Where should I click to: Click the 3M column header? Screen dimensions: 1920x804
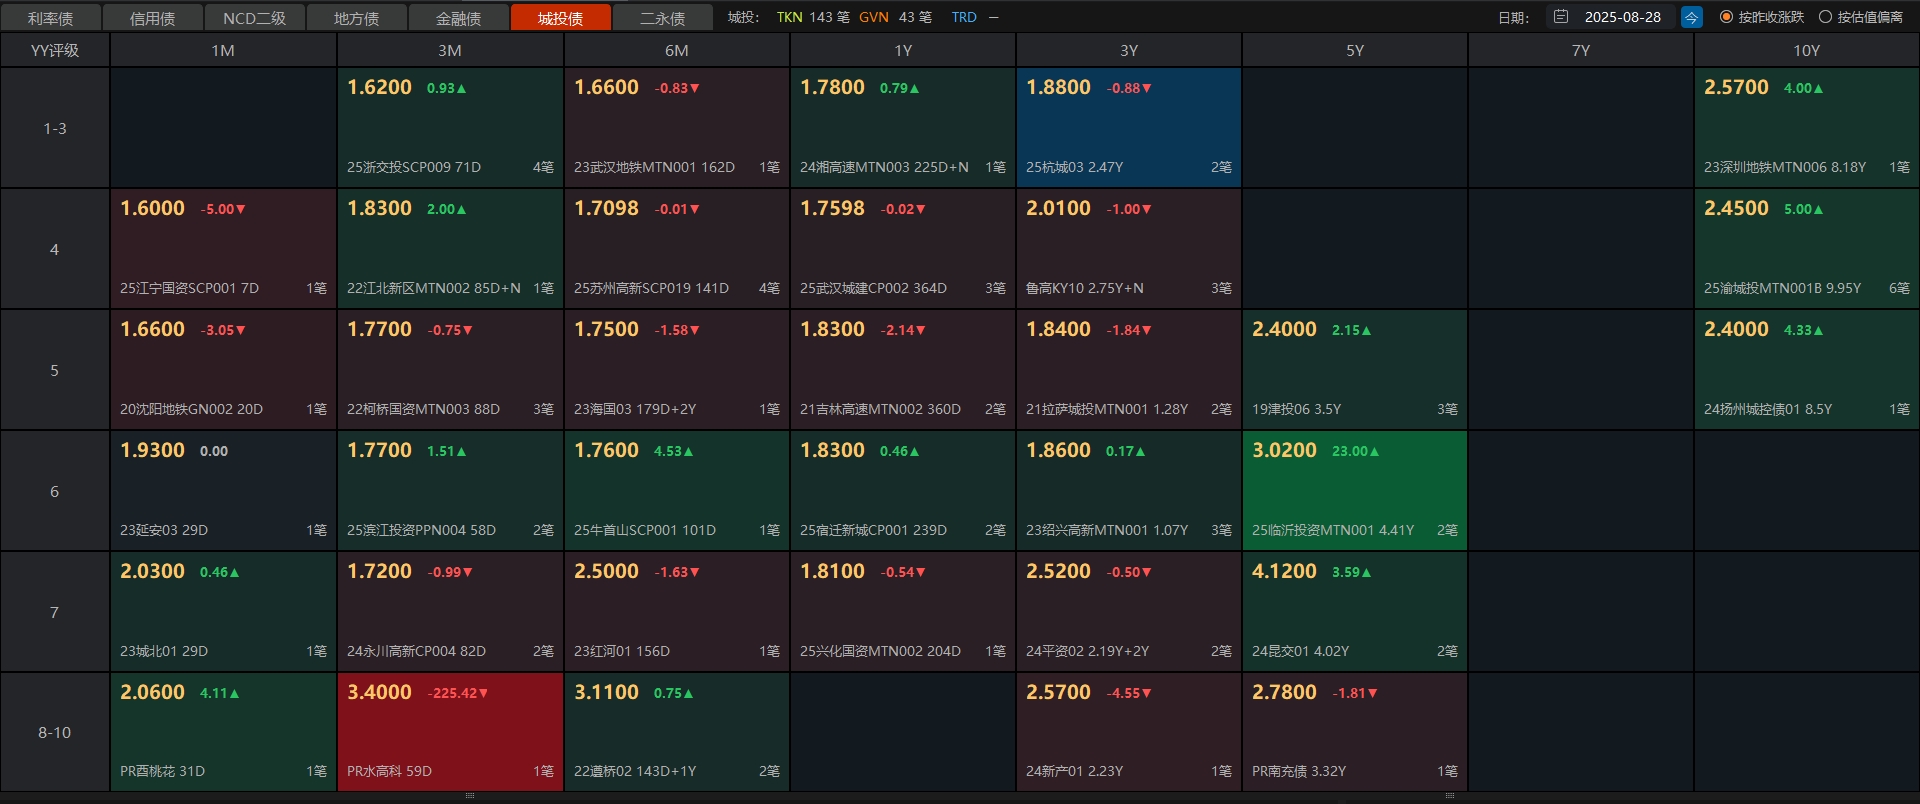450,50
